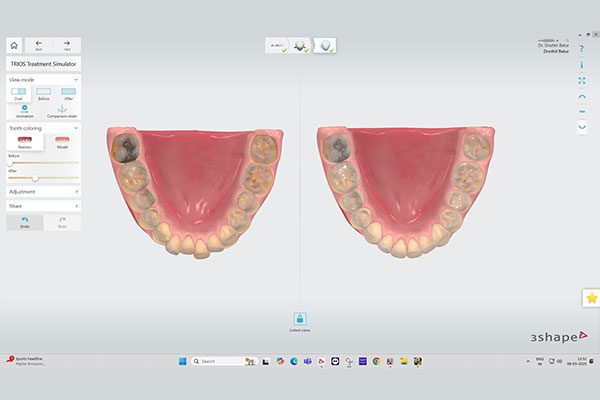Viewport: 600px width, 400px height.
Task: Click the After 3D jaw model
Action: pos(406,191)
